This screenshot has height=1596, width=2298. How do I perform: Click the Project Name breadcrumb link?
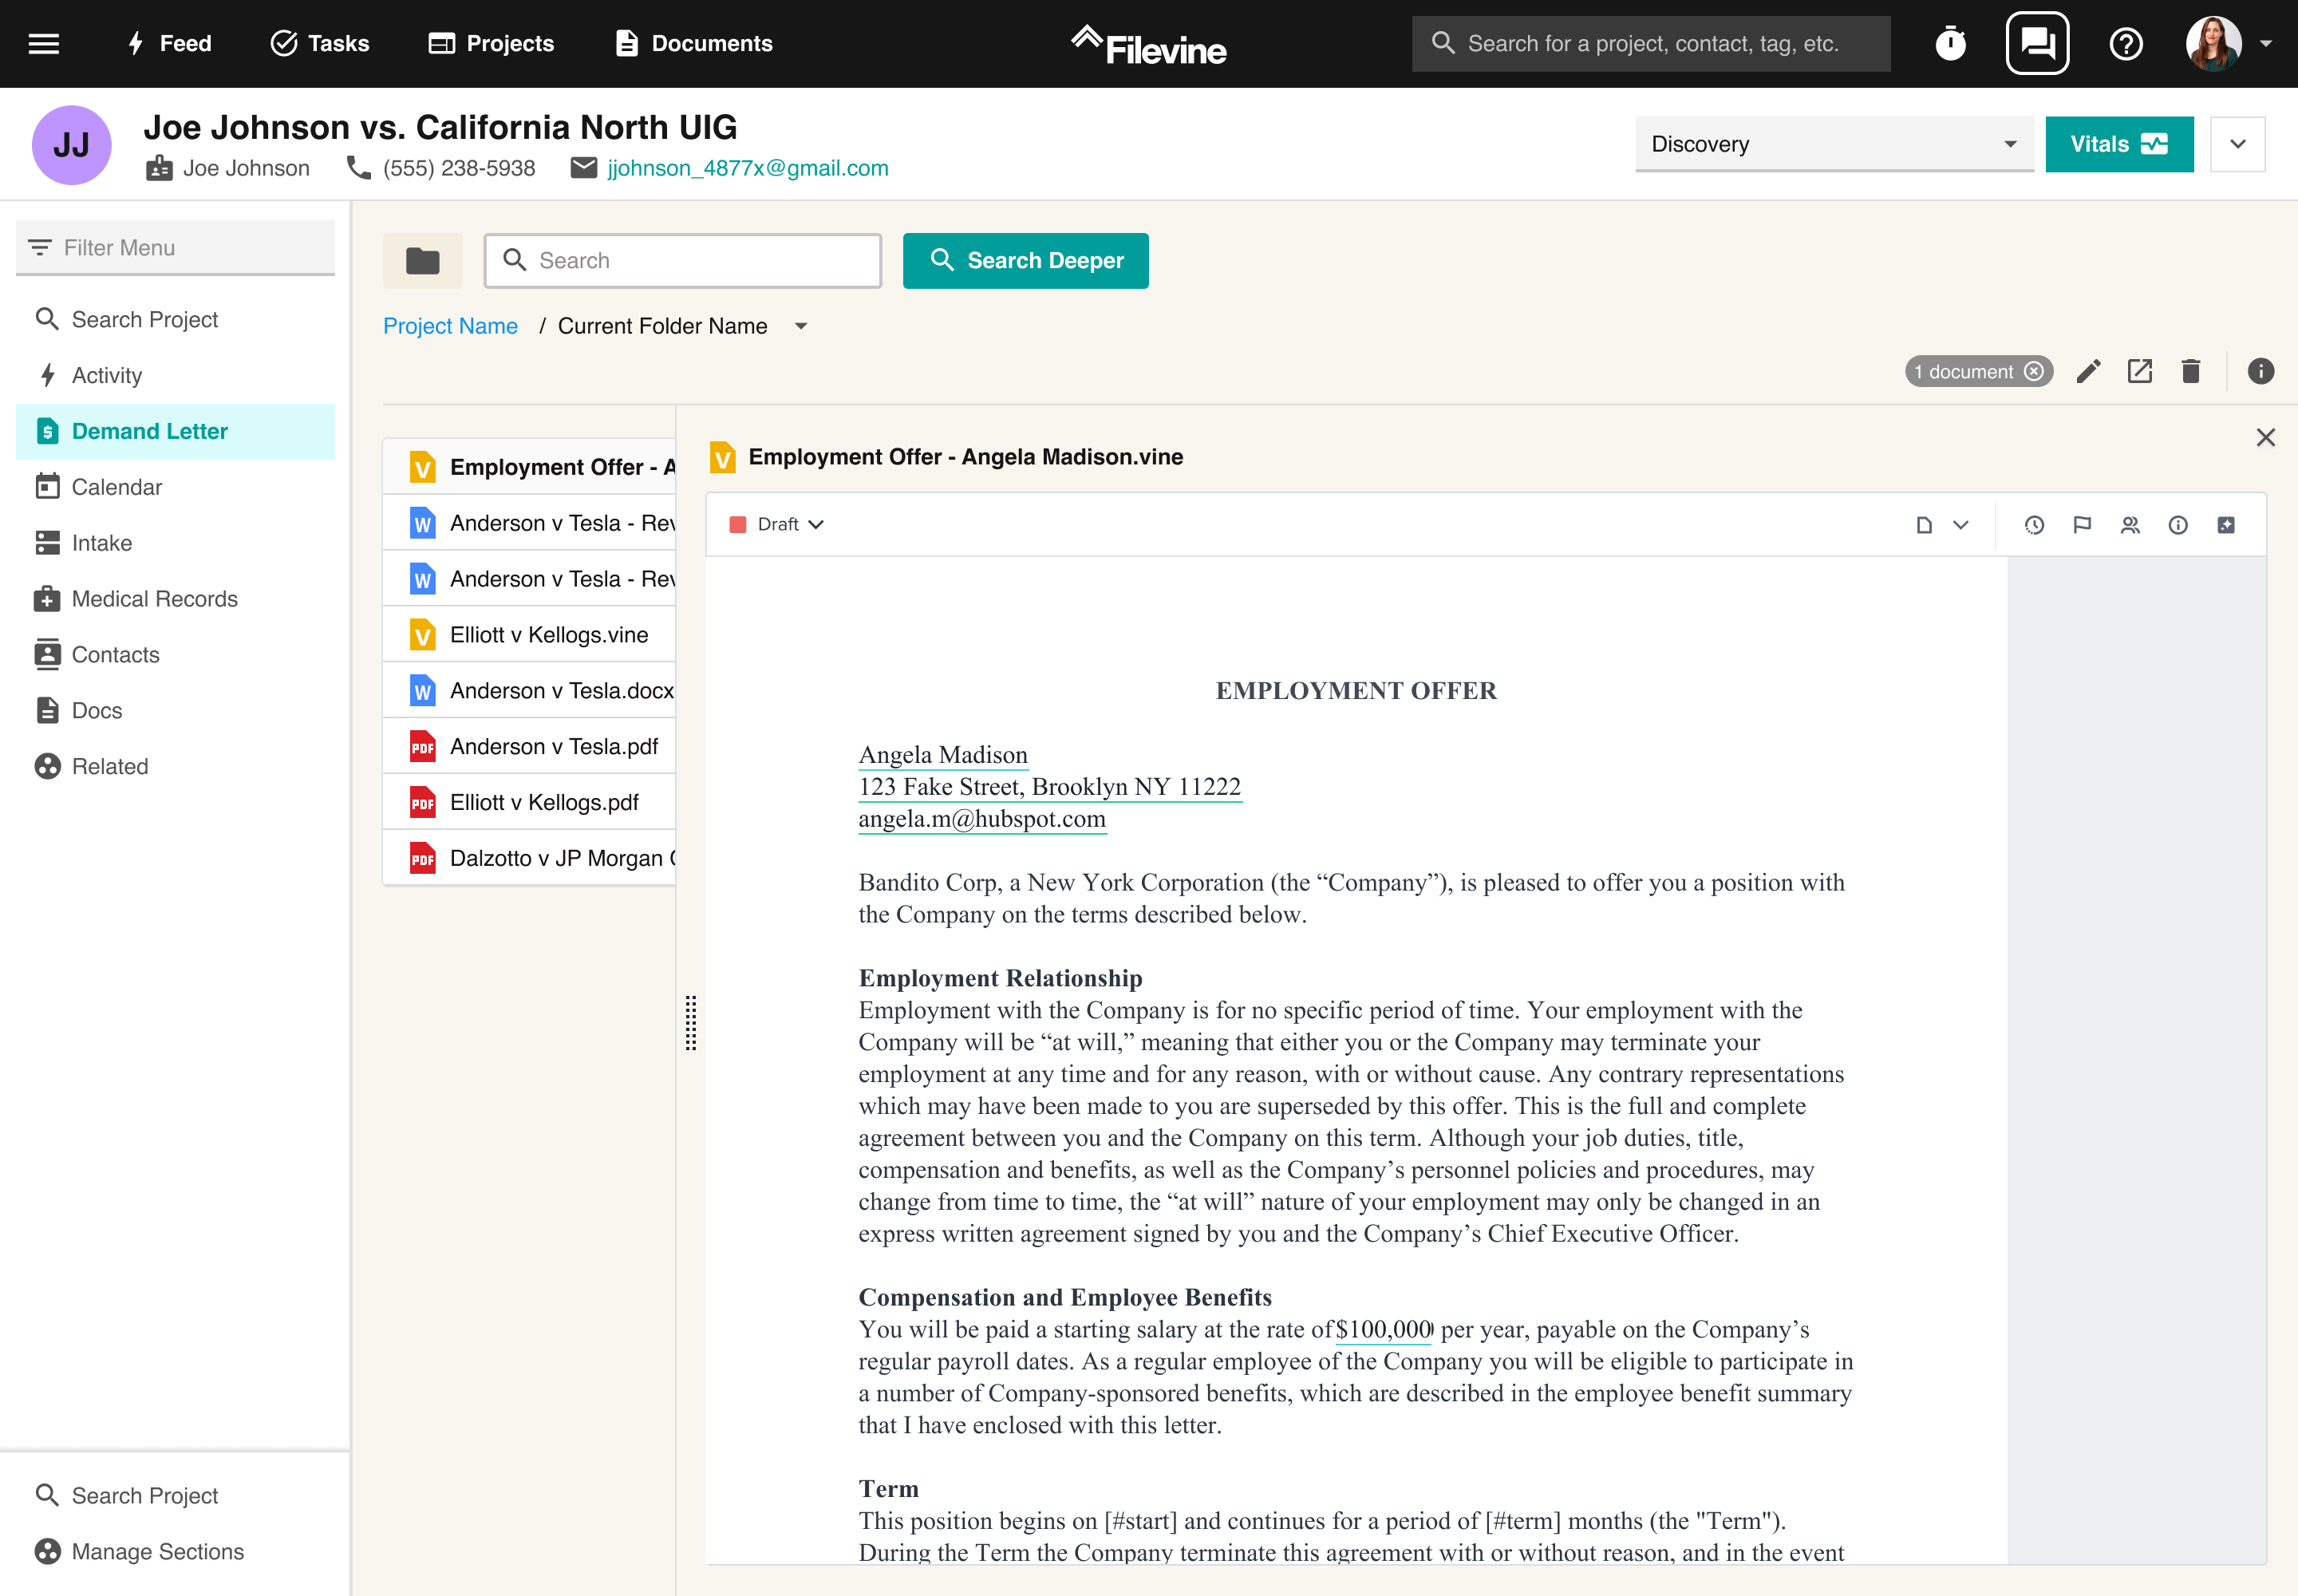coord(450,326)
